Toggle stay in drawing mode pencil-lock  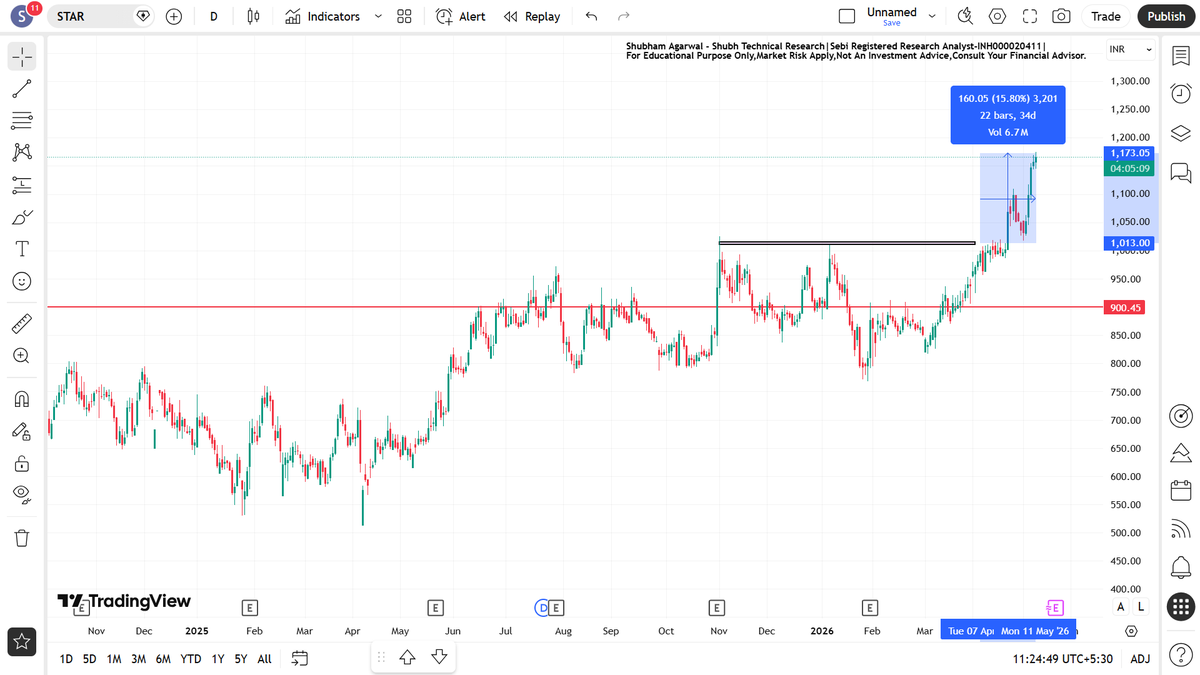coord(22,431)
